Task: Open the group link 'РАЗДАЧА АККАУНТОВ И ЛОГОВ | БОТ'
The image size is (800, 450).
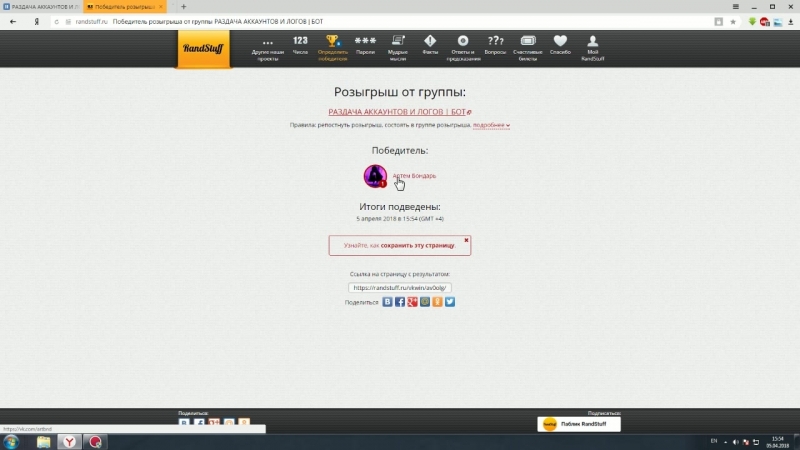Action: pos(399,112)
